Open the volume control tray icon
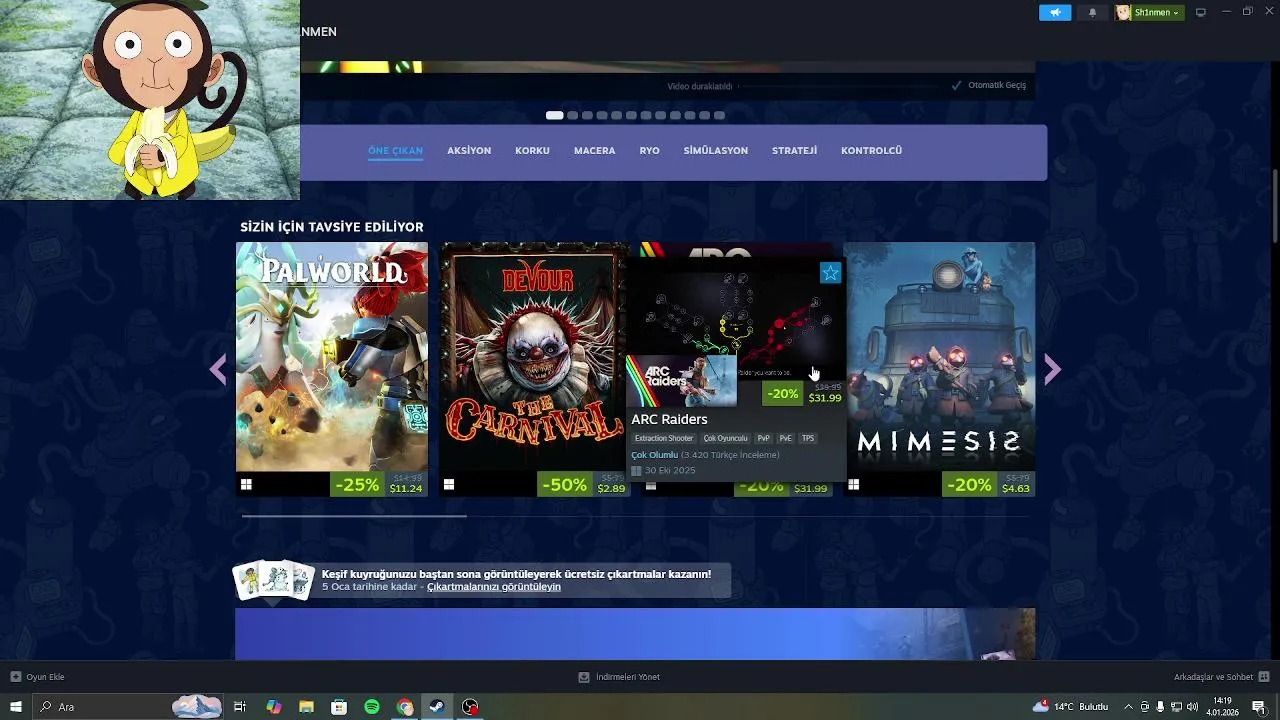The width and height of the screenshot is (1280, 720). pyautogui.click(x=1192, y=707)
